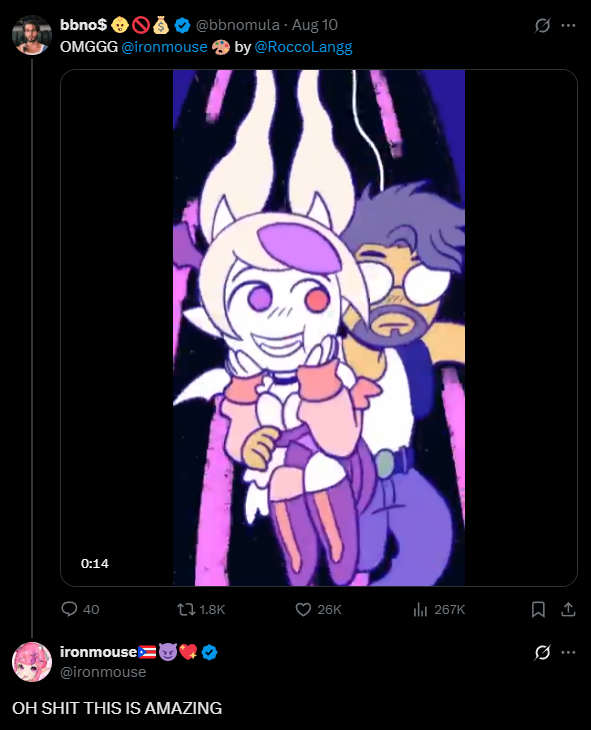Click the bbno$ display name
The width and height of the screenshot is (591, 730).
point(83,25)
